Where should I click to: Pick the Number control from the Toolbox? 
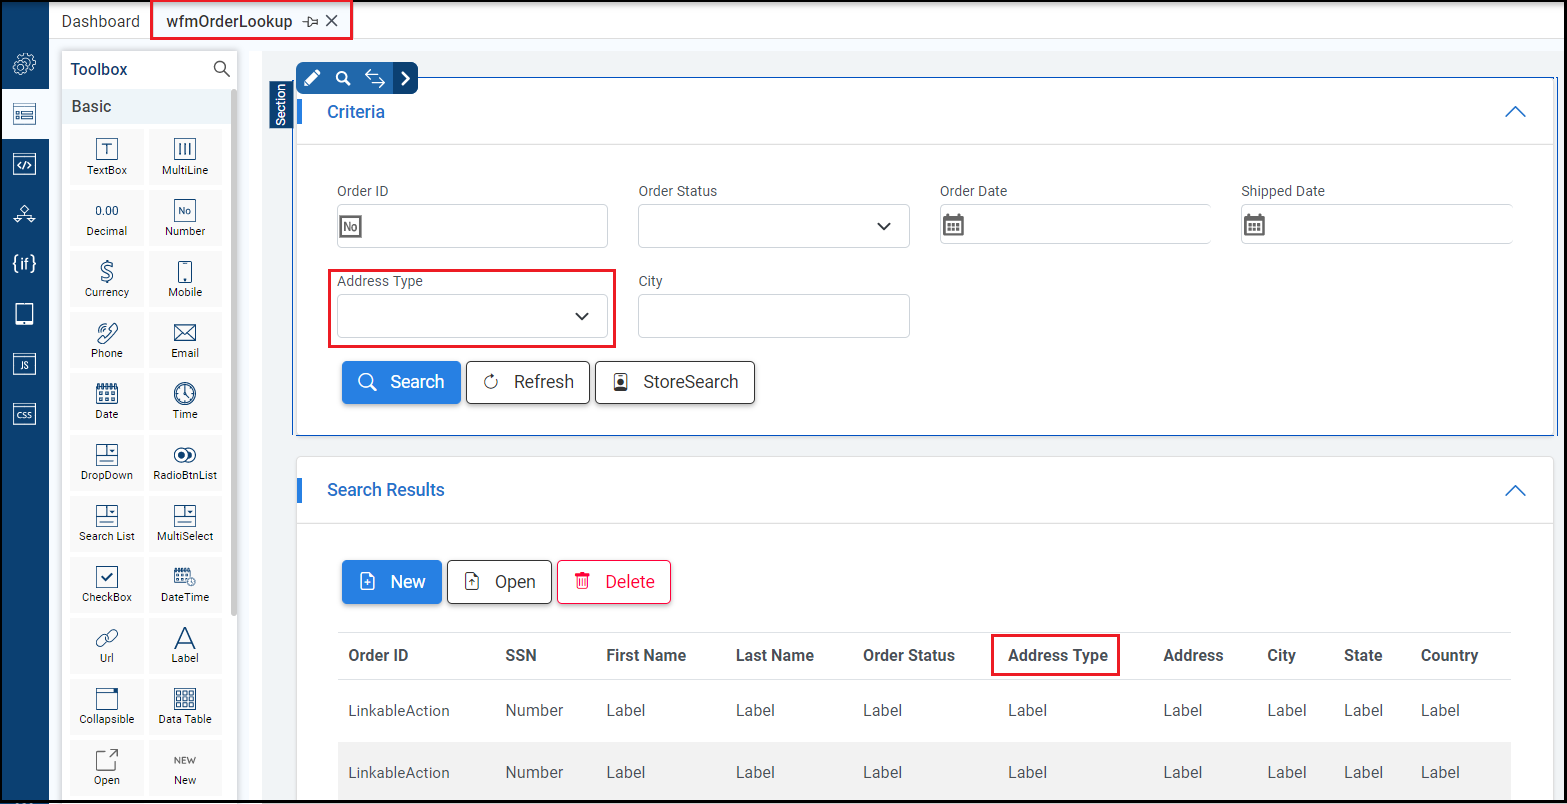[185, 218]
